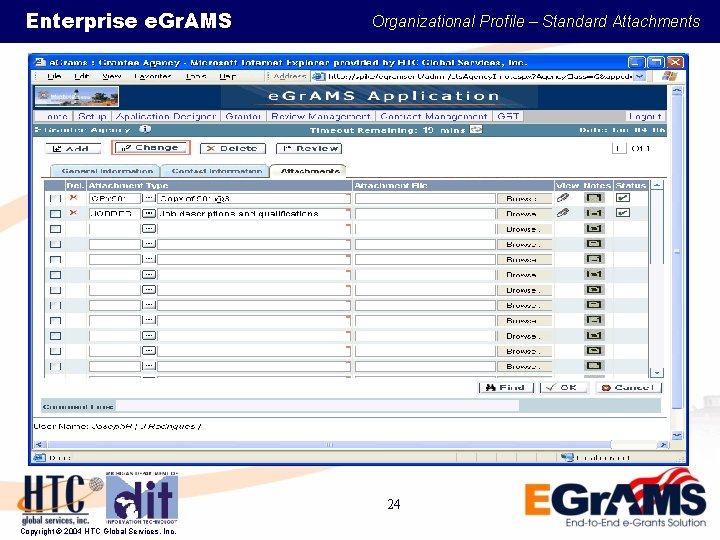Open the notes icon on the last visible attachment row
Screen dimensions: 720x540
(x=594, y=366)
